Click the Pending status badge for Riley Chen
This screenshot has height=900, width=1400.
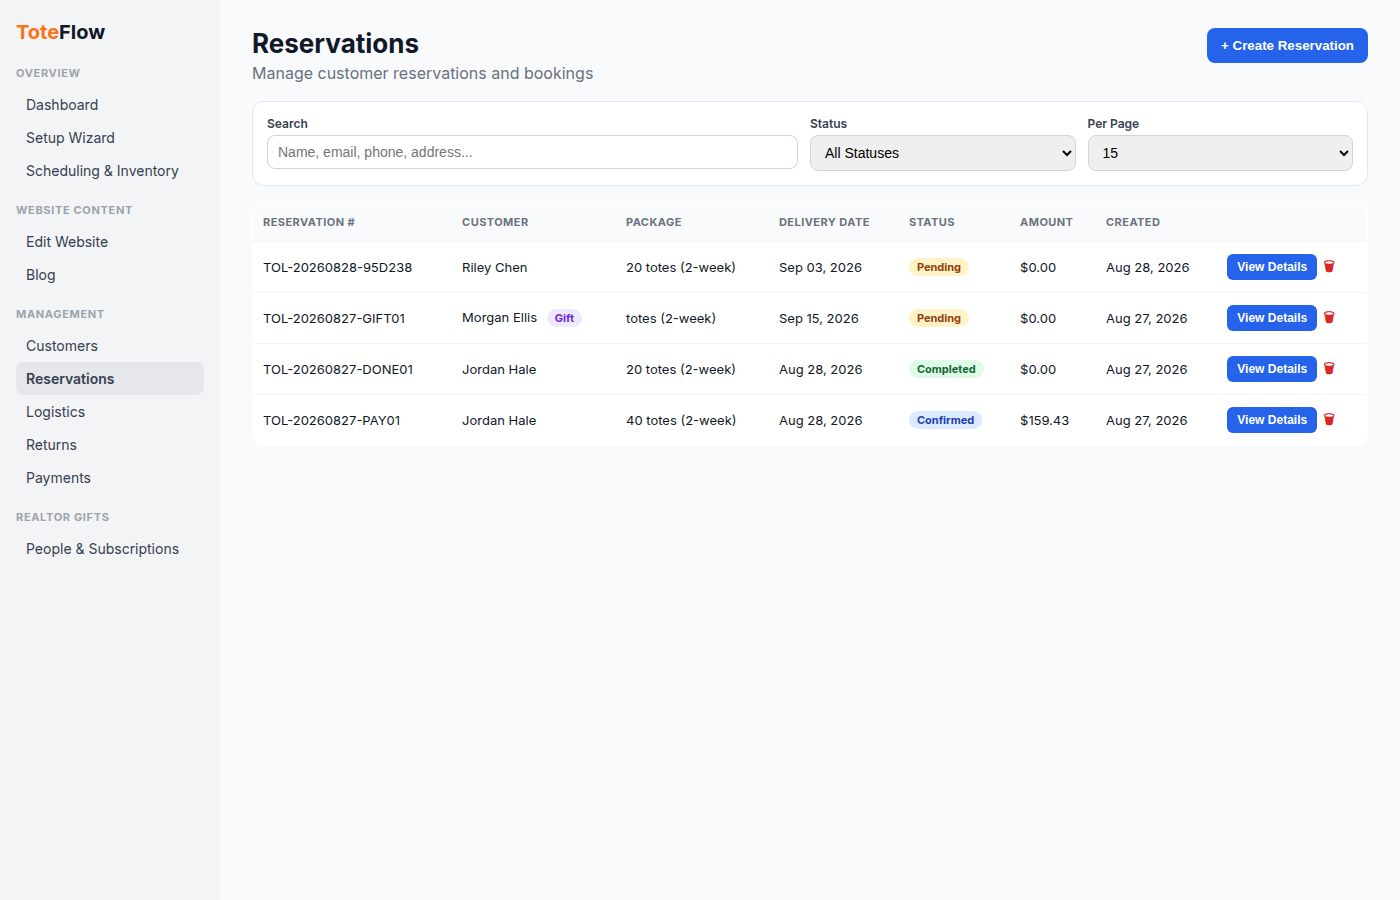tap(939, 267)
